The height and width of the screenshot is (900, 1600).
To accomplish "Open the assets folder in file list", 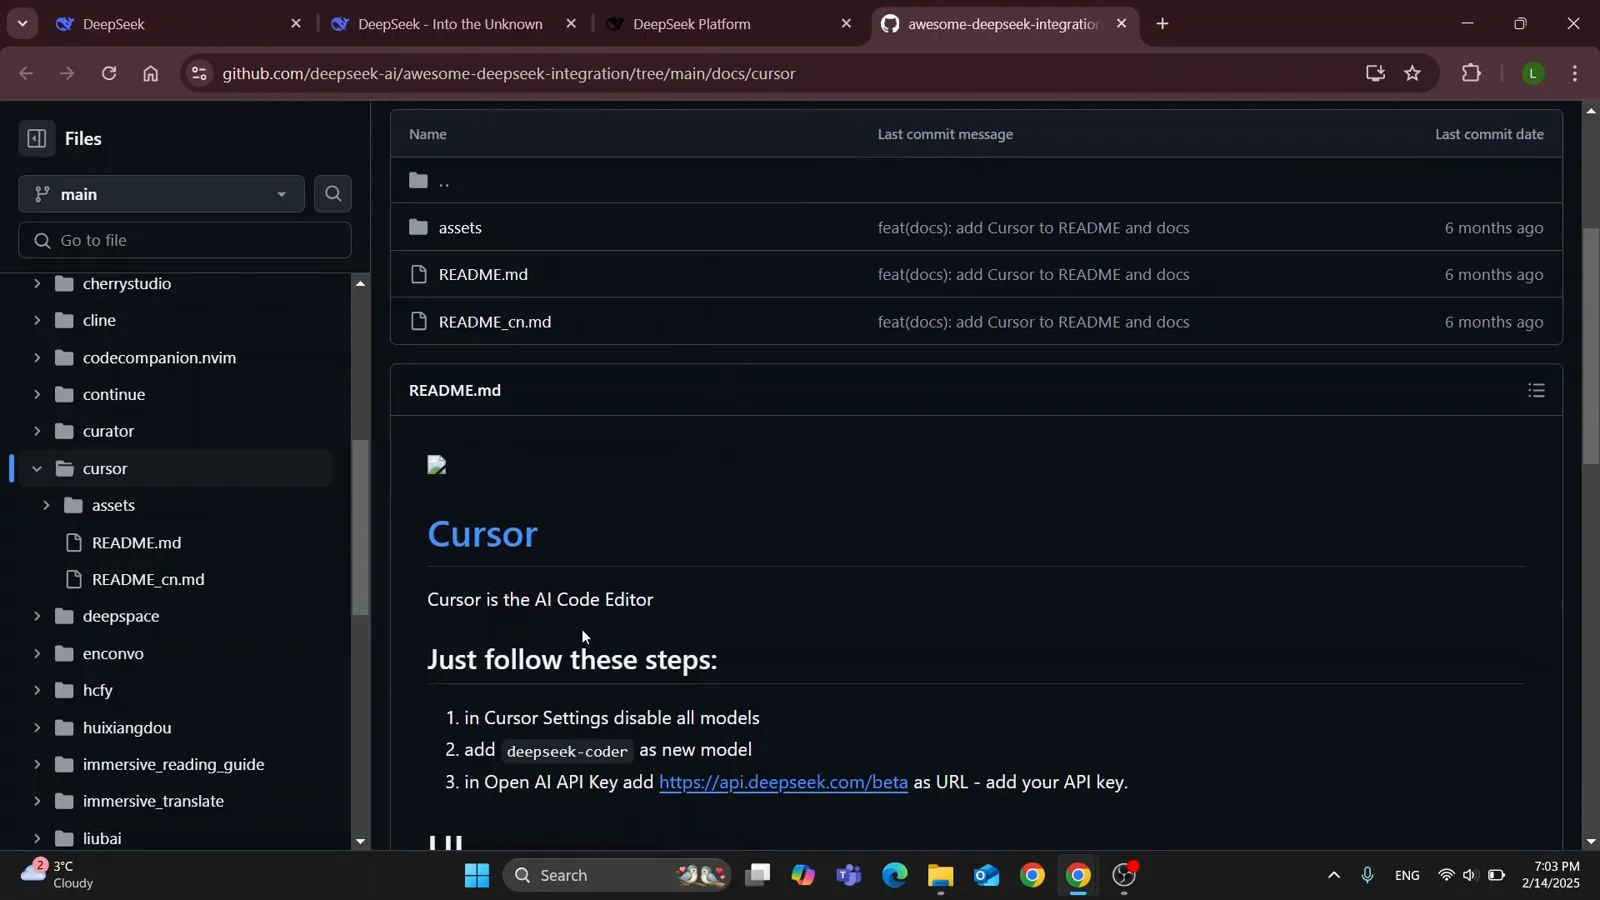I will (460, 228).
